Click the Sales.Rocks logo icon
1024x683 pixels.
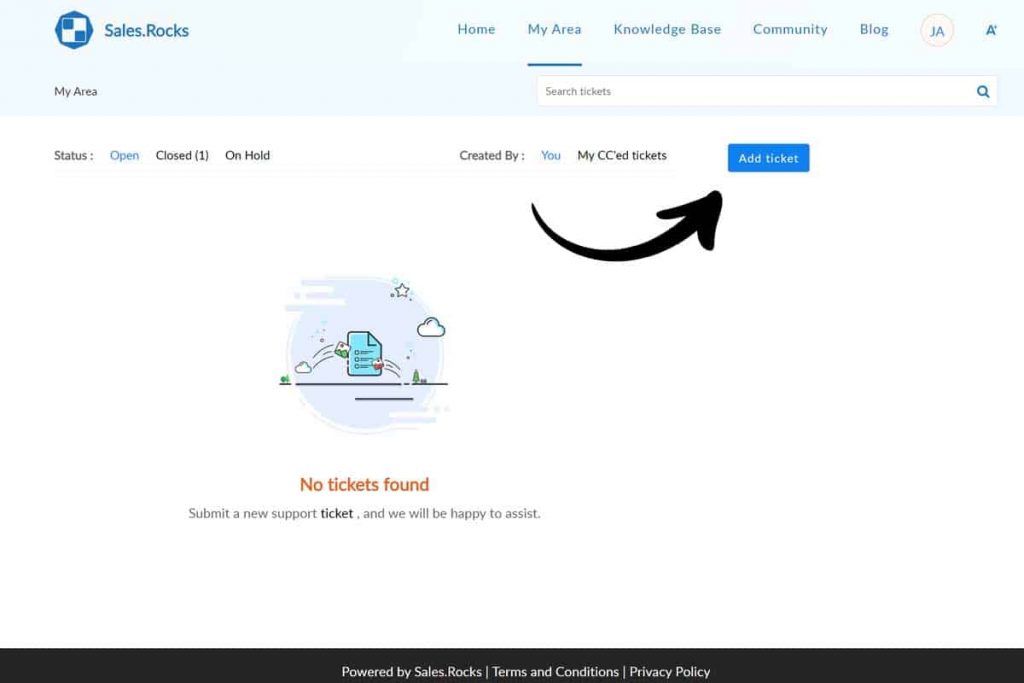tap(74, 30)
